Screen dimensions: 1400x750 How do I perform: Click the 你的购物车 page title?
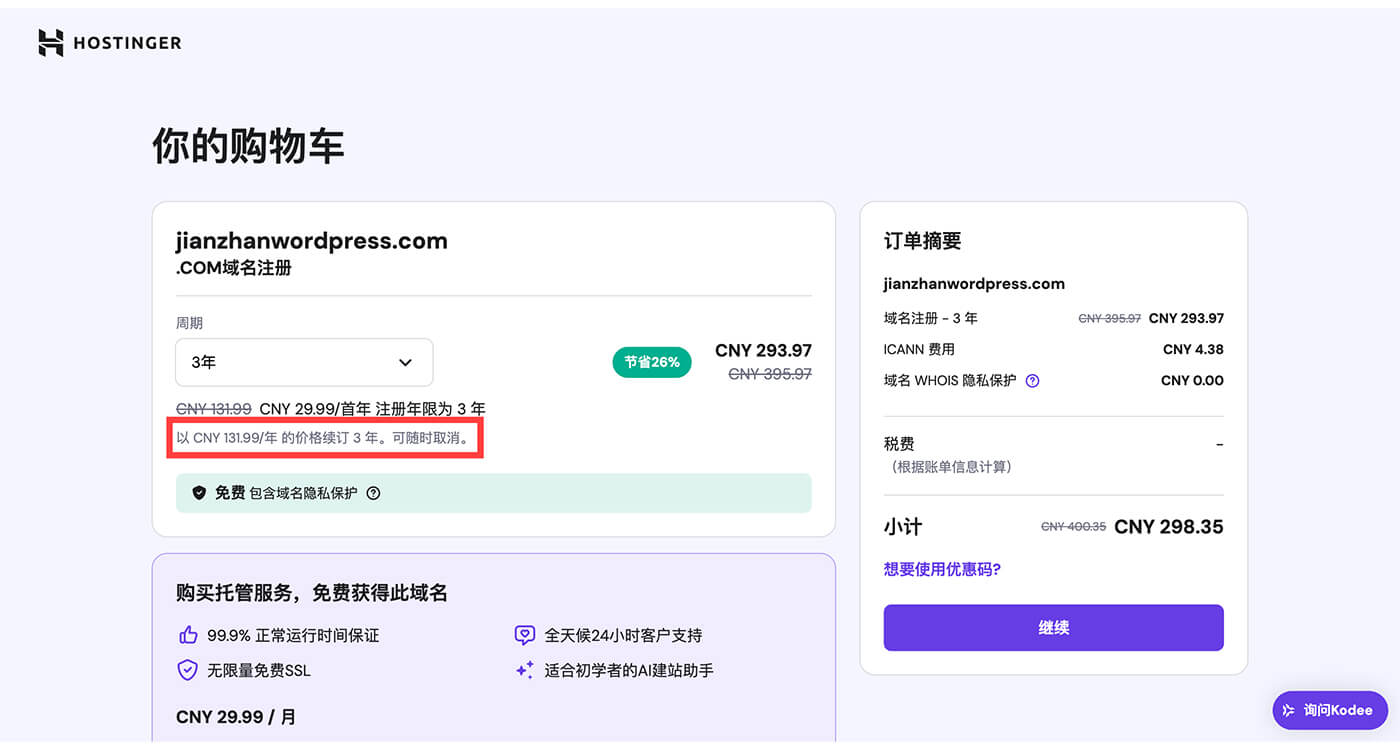(248, 146)
